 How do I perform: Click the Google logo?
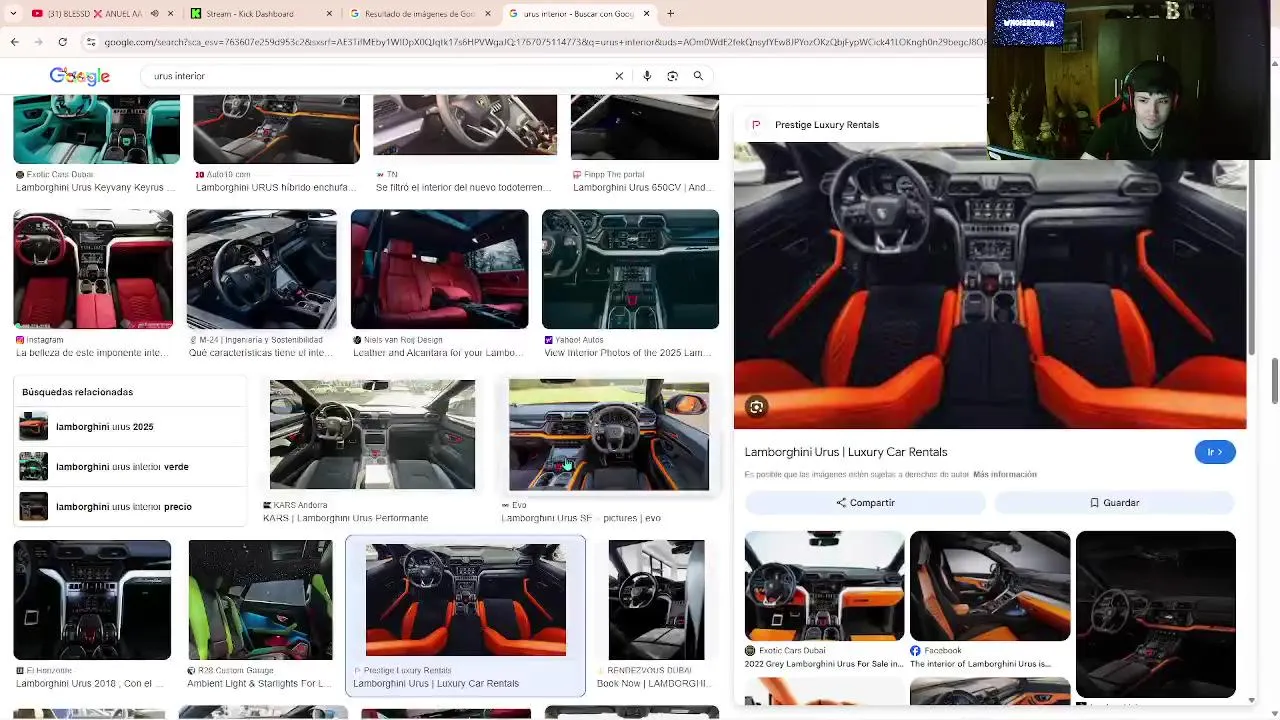(x=80, y=76)
